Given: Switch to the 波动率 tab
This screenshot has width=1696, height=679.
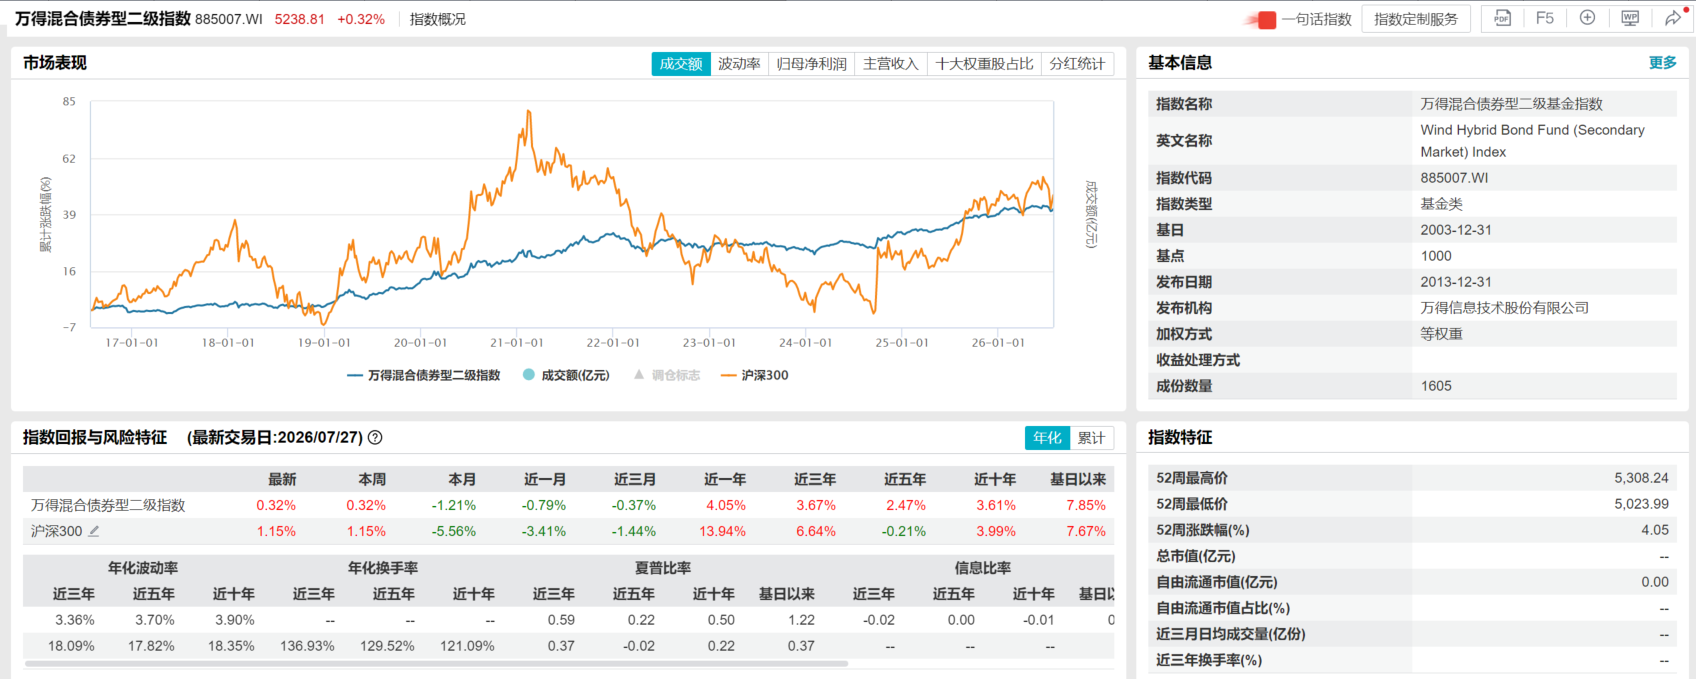Looking at the screenshot, I should (x=739, y=63).
